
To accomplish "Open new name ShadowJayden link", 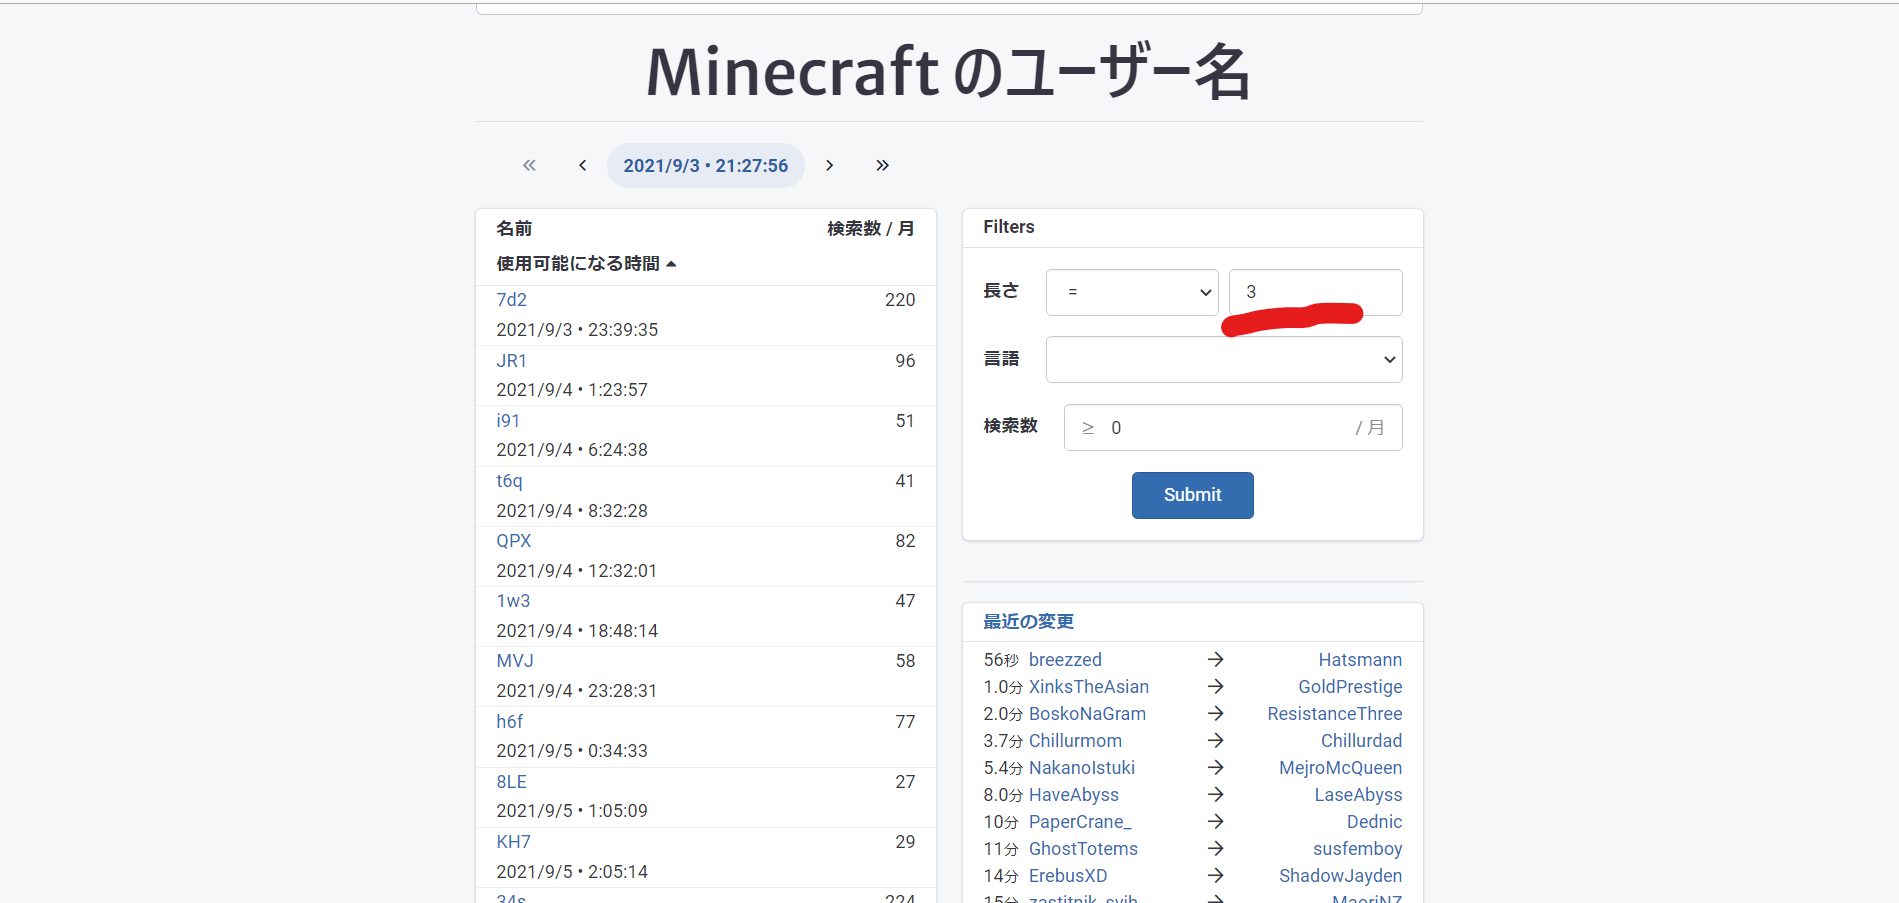I will [x=1340, y=876].
